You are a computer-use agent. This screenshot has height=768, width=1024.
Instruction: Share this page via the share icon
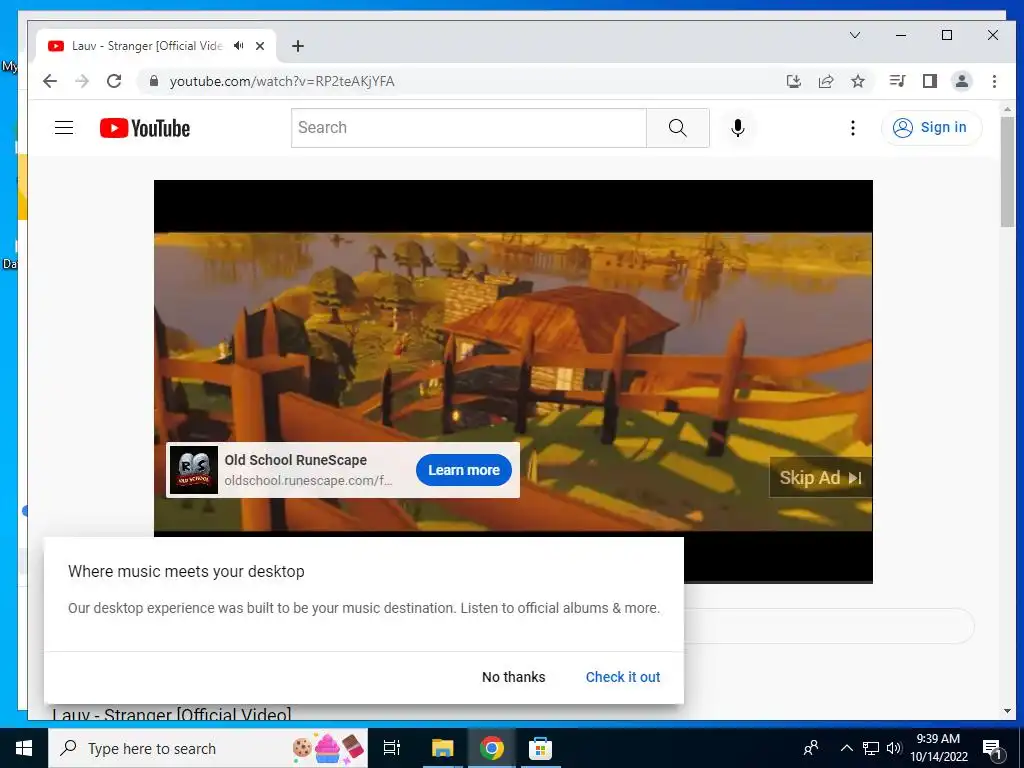point(826,81)
